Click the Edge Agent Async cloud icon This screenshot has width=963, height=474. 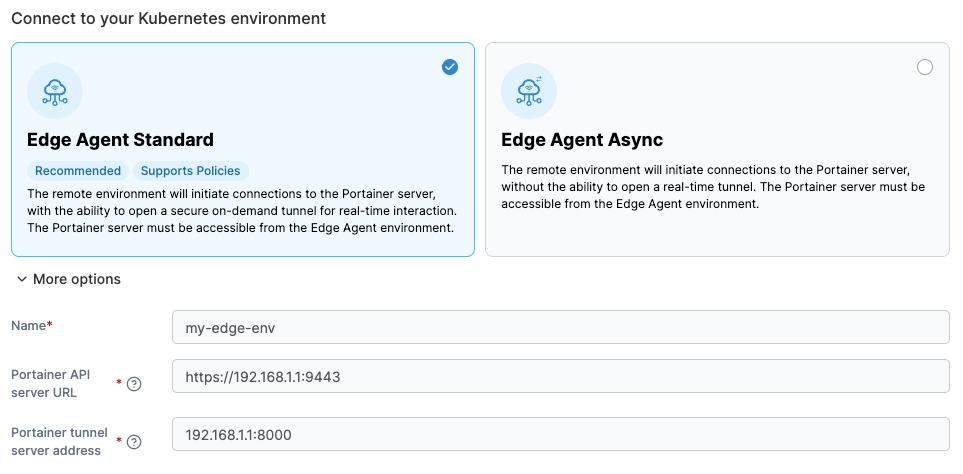click(x=528, y=92)
